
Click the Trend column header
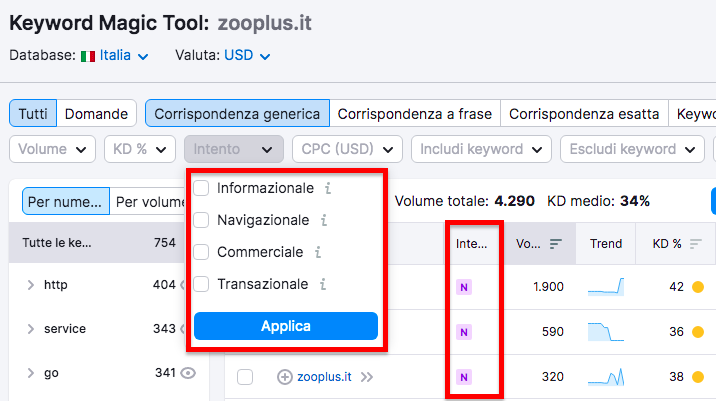pos(605,244)
